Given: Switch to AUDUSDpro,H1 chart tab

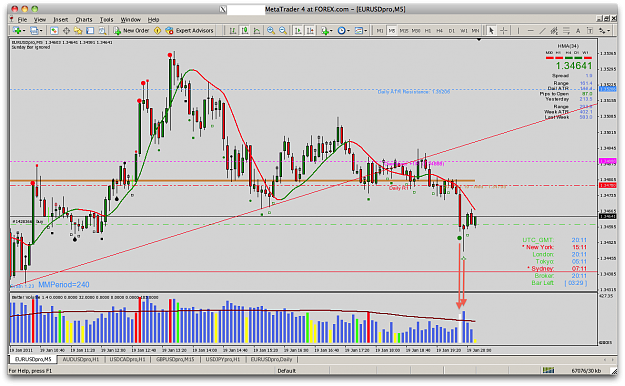Looking at the screenshot, I should point(81,359).
